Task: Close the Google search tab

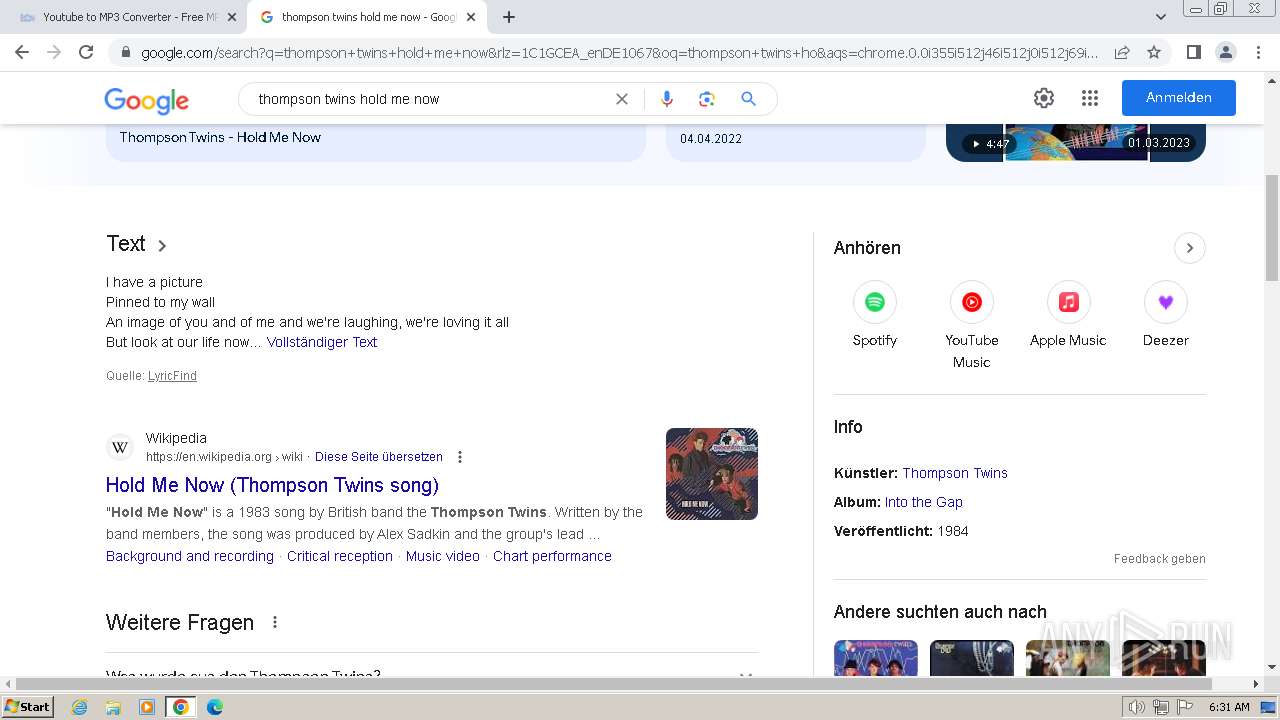Action: [471, 17]
